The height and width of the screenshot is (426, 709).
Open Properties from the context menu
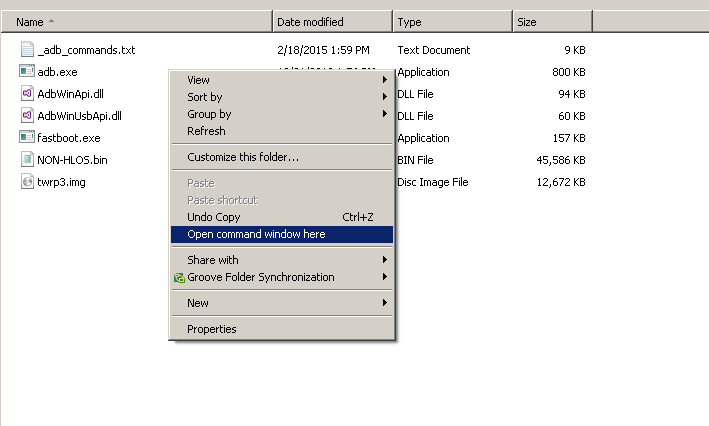click(212, 329)
